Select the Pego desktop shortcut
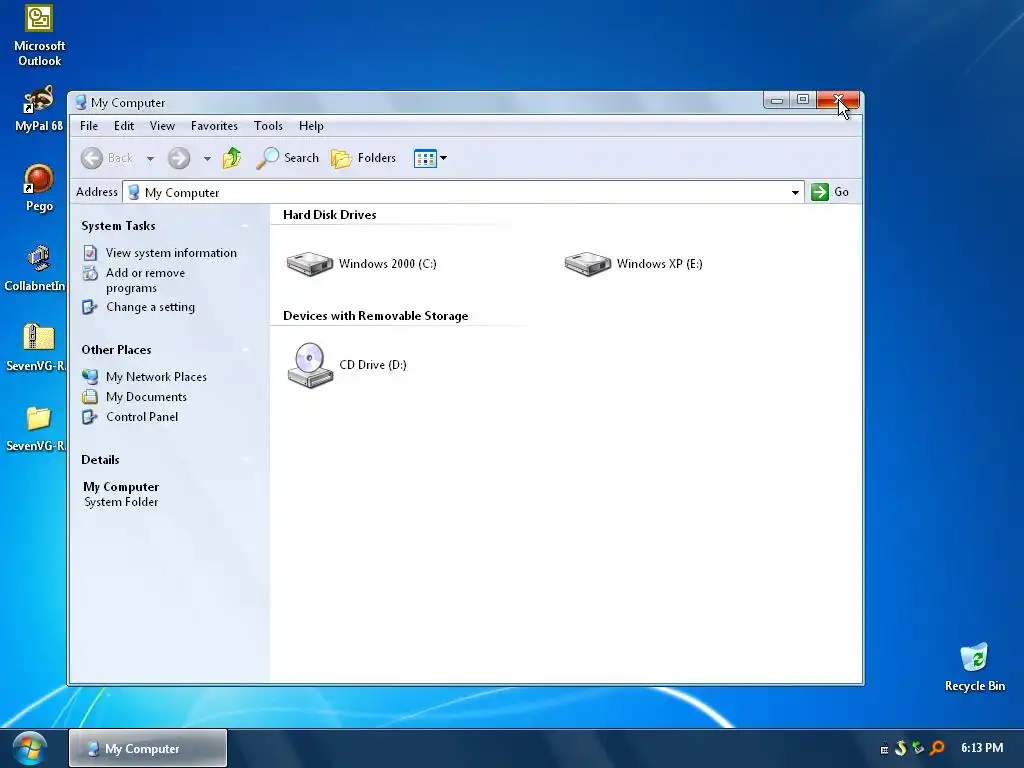 point(39,188)
